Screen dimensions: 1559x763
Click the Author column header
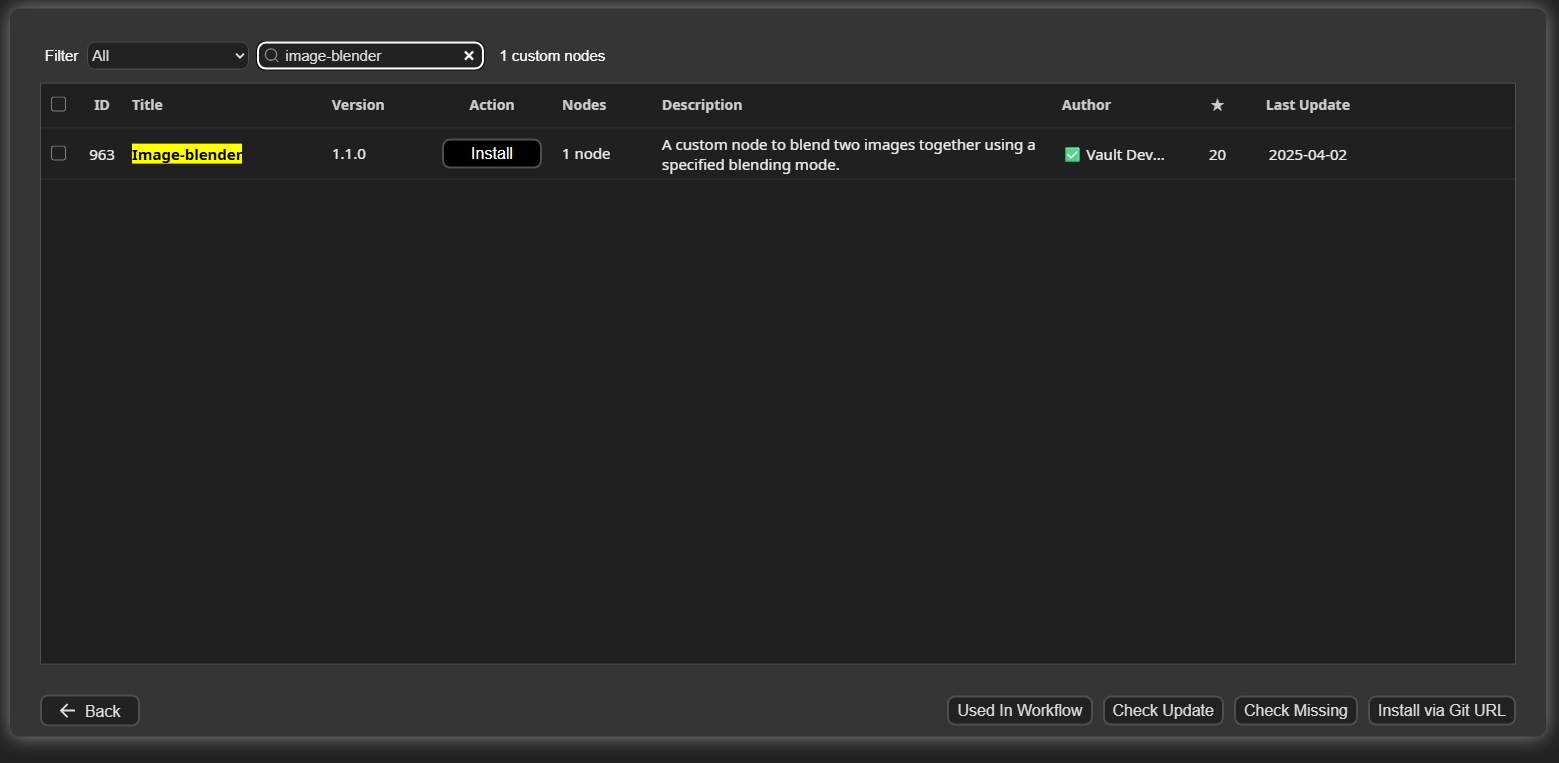[x=1086, y=105]
